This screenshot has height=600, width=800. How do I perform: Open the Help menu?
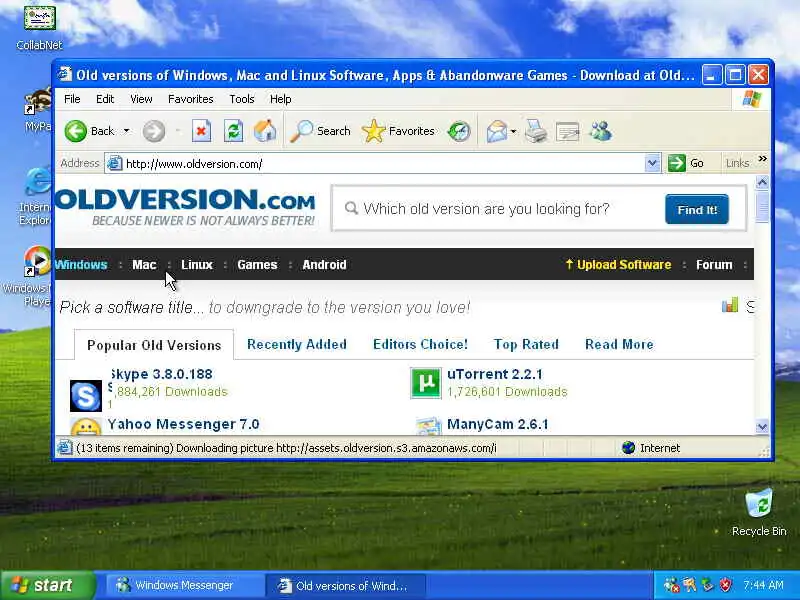coord(280,99)
